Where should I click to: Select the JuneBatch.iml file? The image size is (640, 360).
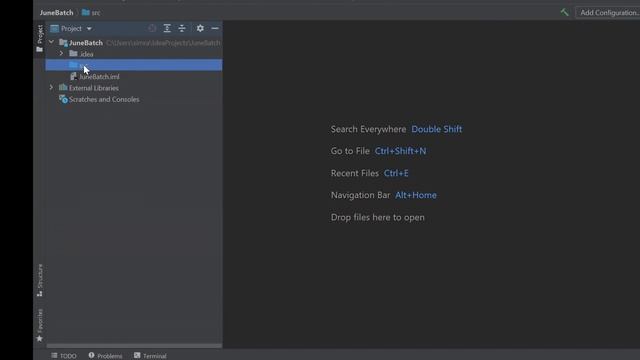point(99,77)
